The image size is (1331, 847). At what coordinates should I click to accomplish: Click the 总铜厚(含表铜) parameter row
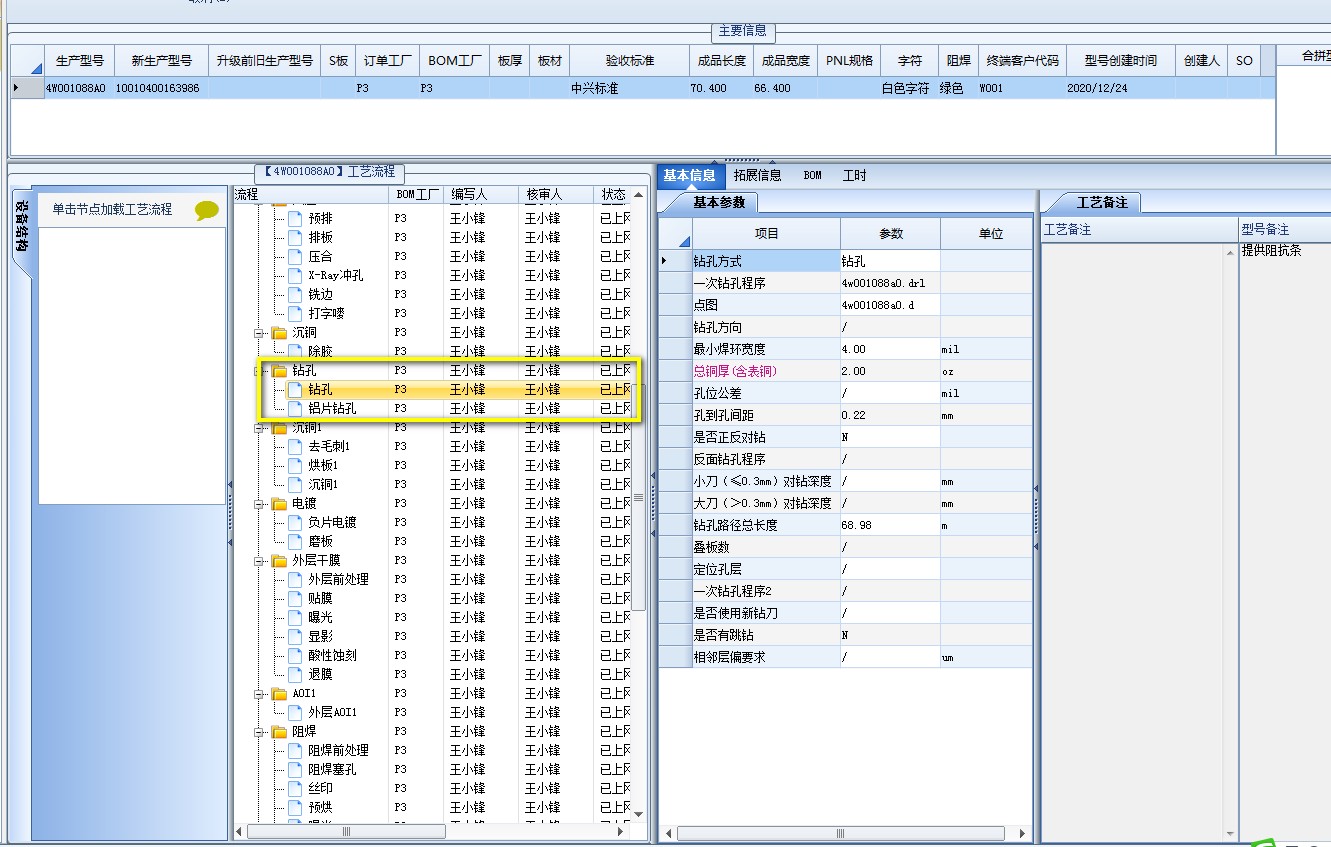846,371
